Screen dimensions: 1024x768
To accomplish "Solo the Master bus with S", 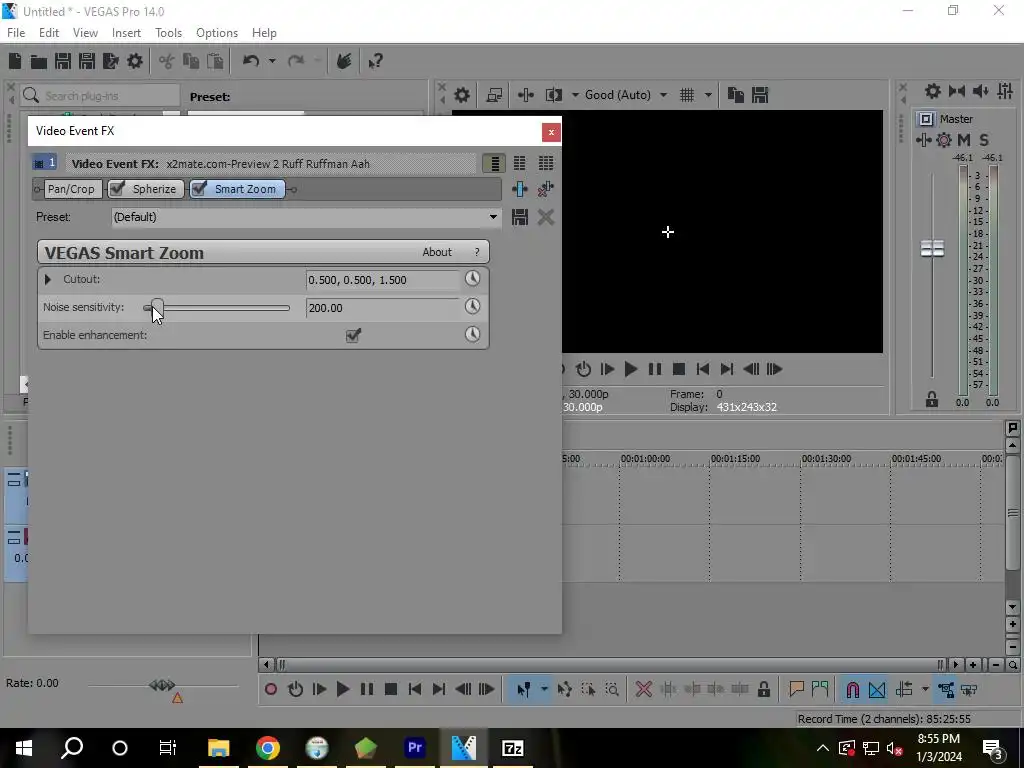I will (x=984, y=140).
